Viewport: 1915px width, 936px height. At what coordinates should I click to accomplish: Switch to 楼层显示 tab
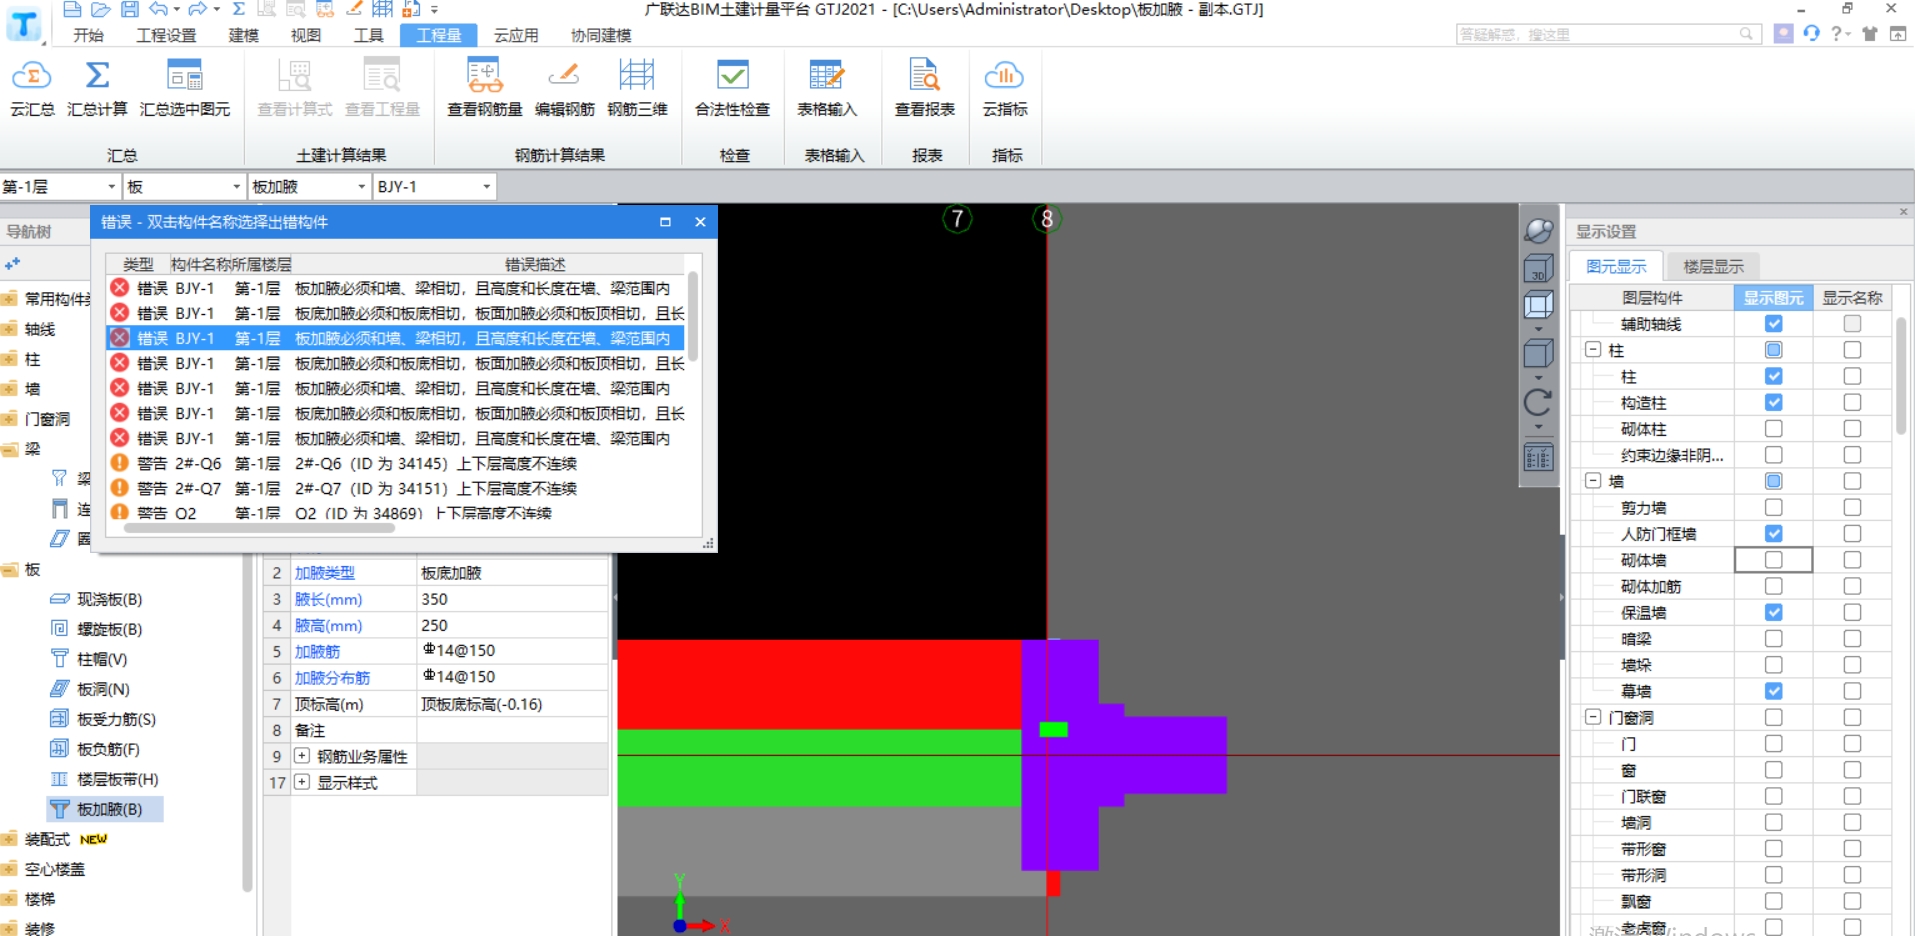pos(1713,266)
